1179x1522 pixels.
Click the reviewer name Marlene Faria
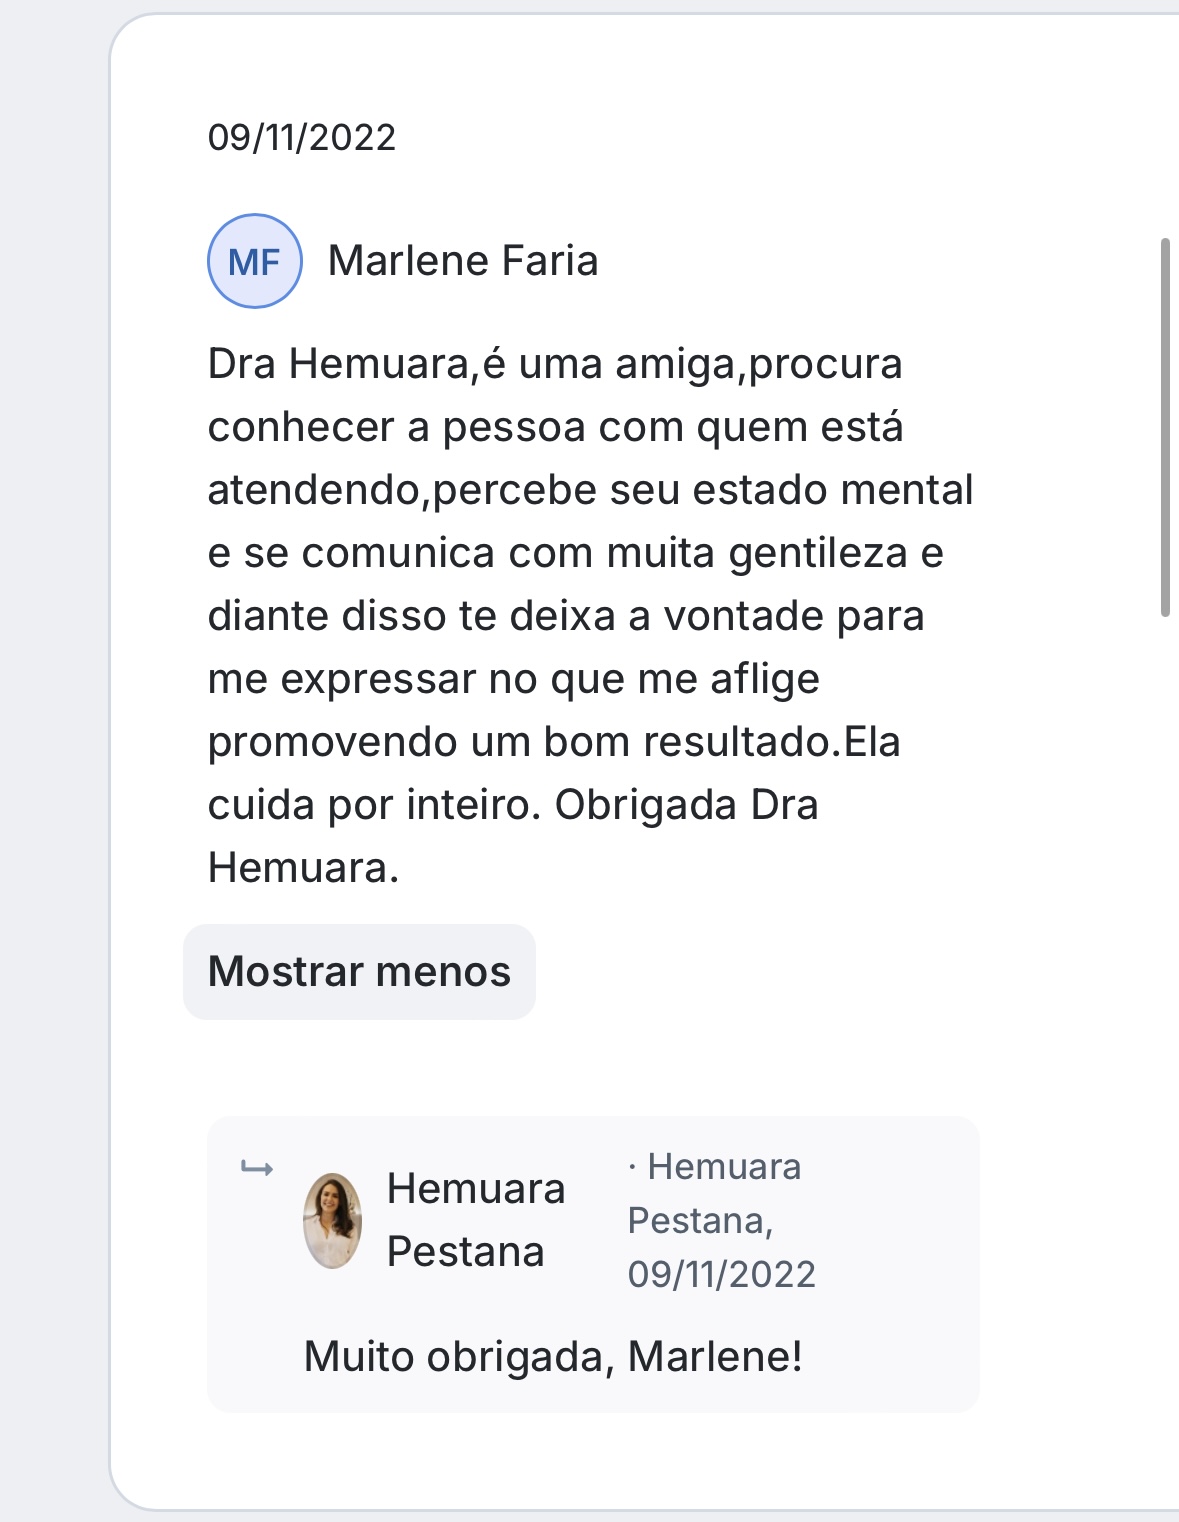coord(463,261)
